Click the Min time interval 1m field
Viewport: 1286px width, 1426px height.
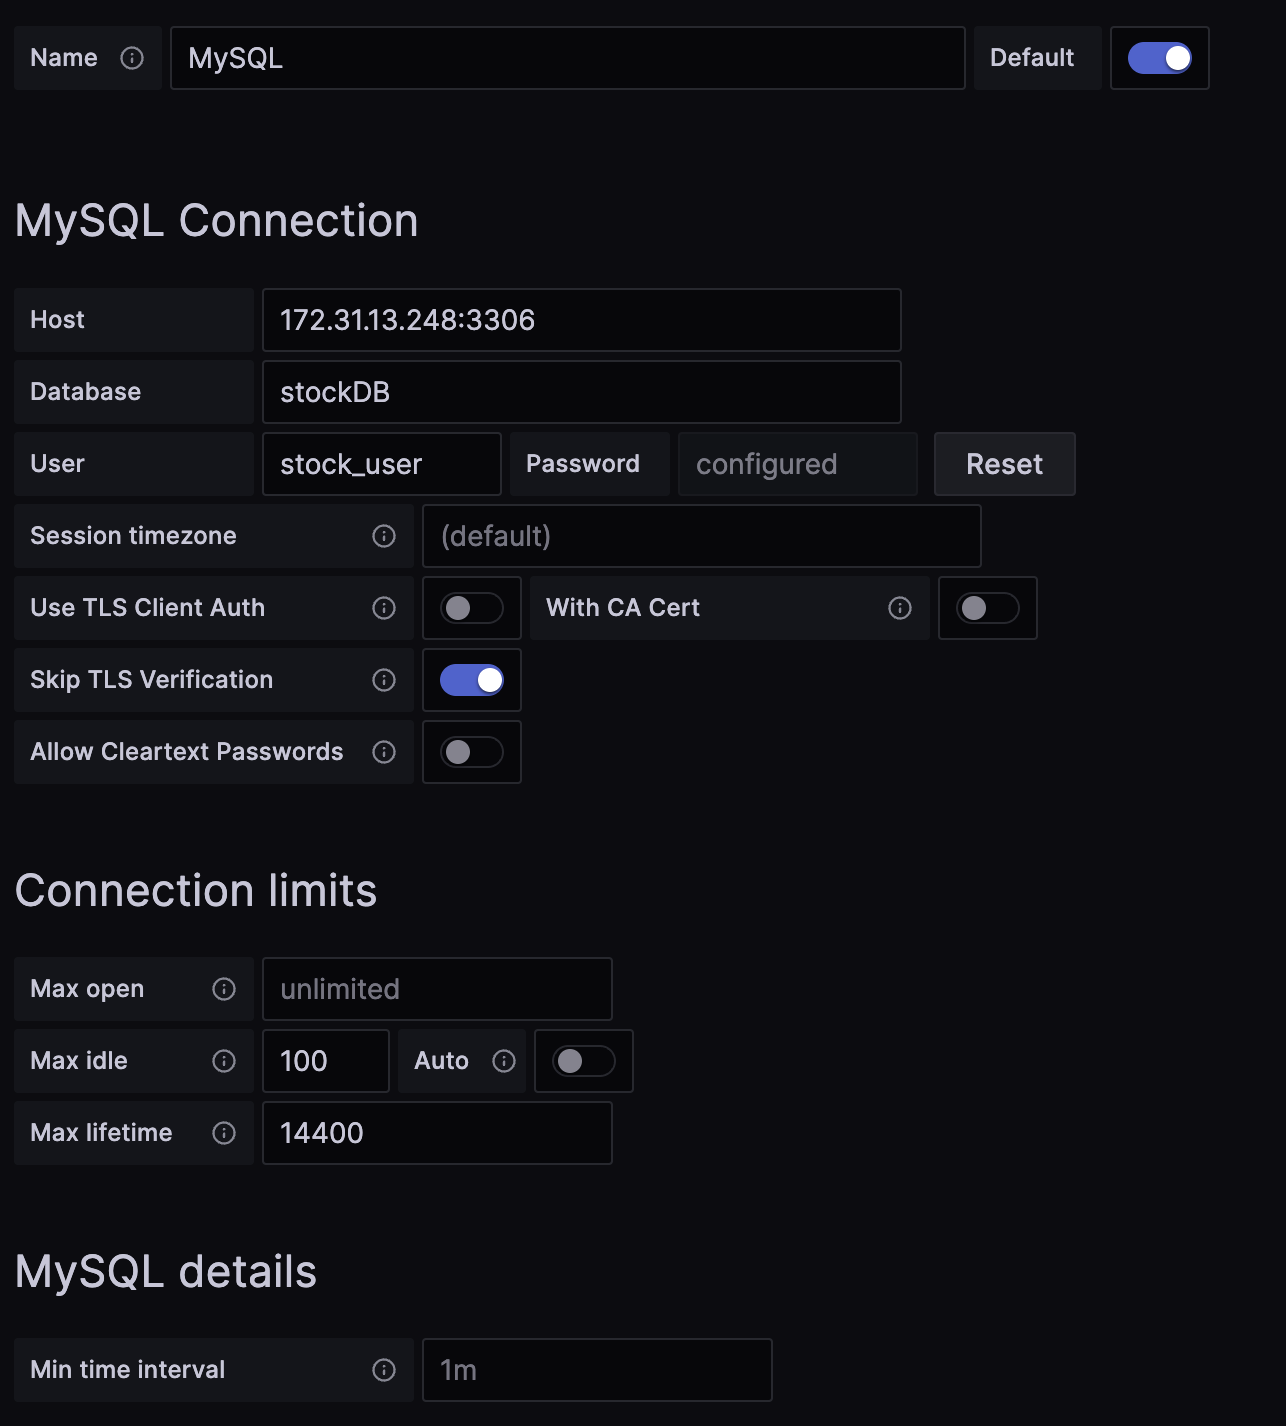597,1370
